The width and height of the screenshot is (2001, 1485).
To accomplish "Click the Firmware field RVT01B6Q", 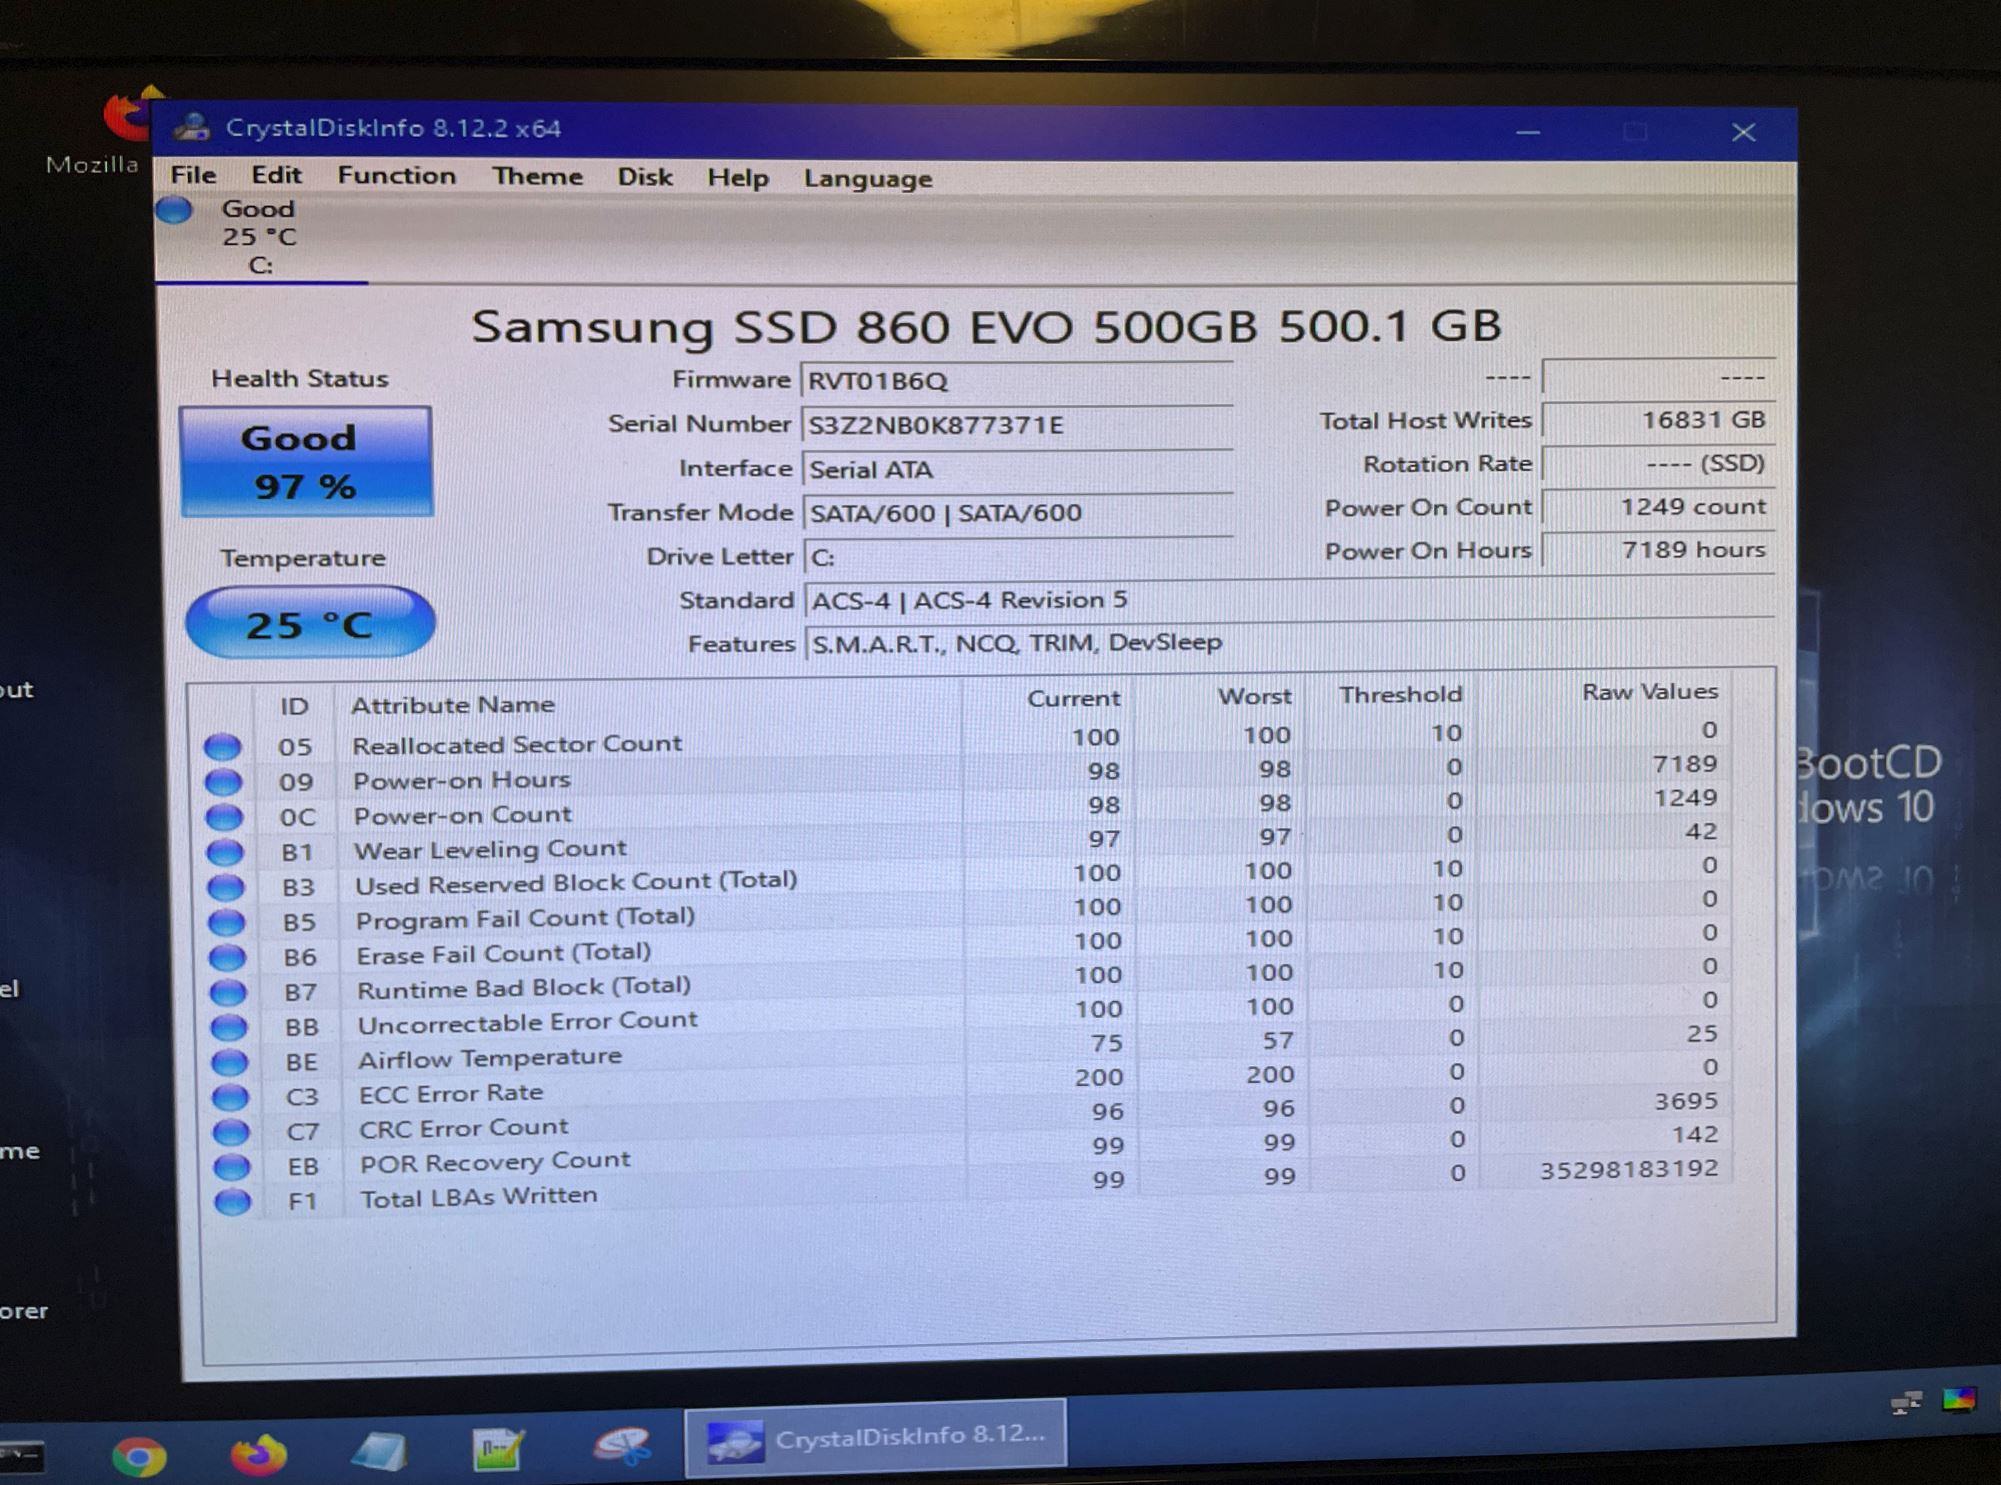I will point(1016,381).
